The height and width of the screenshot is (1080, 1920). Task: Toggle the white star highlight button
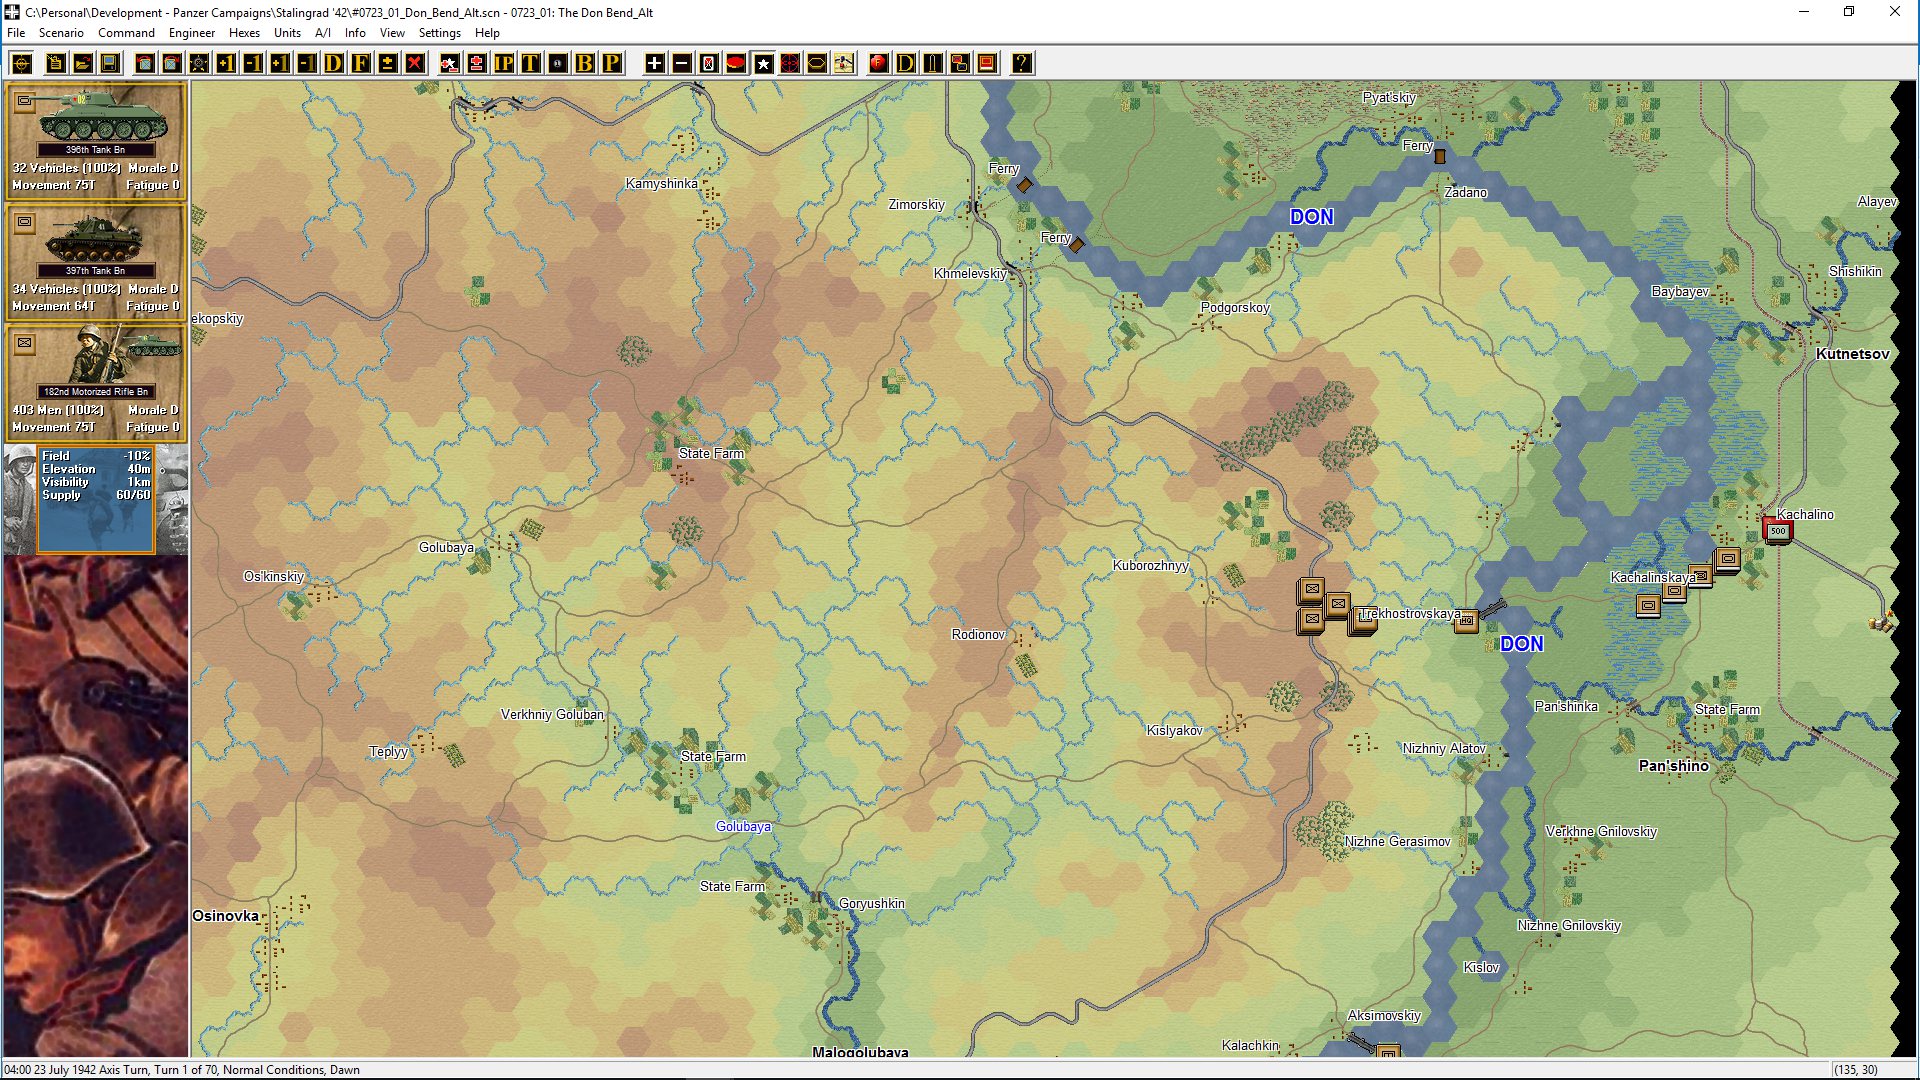[x=763, y=64]
